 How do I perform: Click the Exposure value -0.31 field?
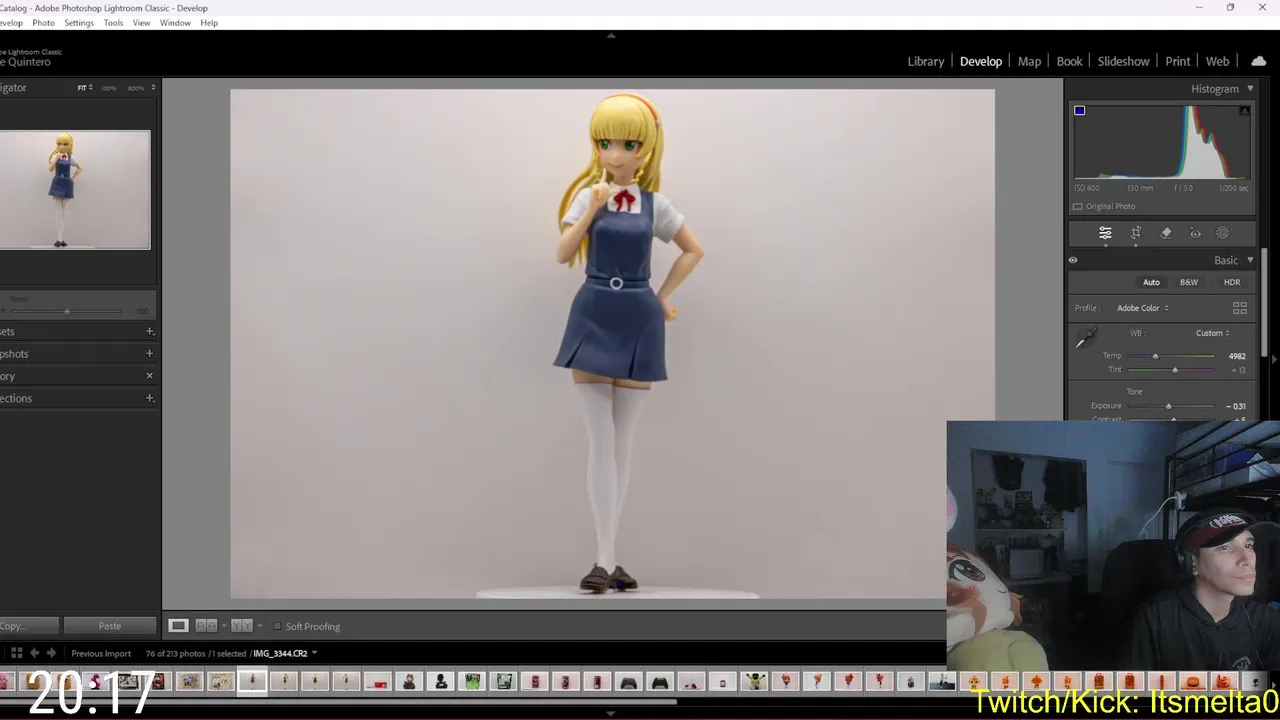coord(1236,406)
